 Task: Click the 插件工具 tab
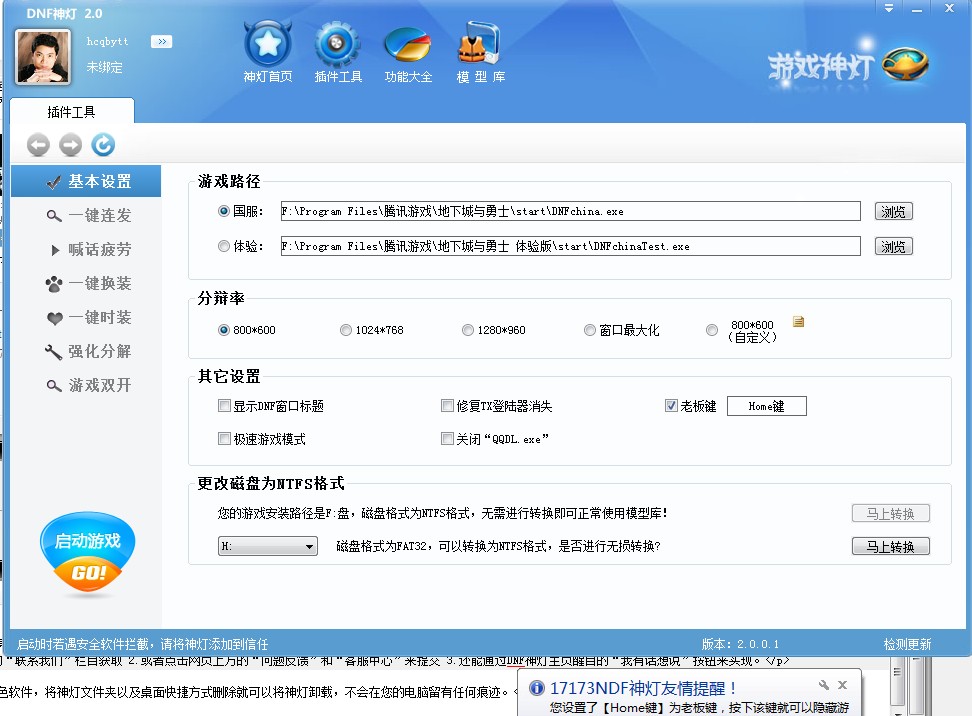pos(72,112)
